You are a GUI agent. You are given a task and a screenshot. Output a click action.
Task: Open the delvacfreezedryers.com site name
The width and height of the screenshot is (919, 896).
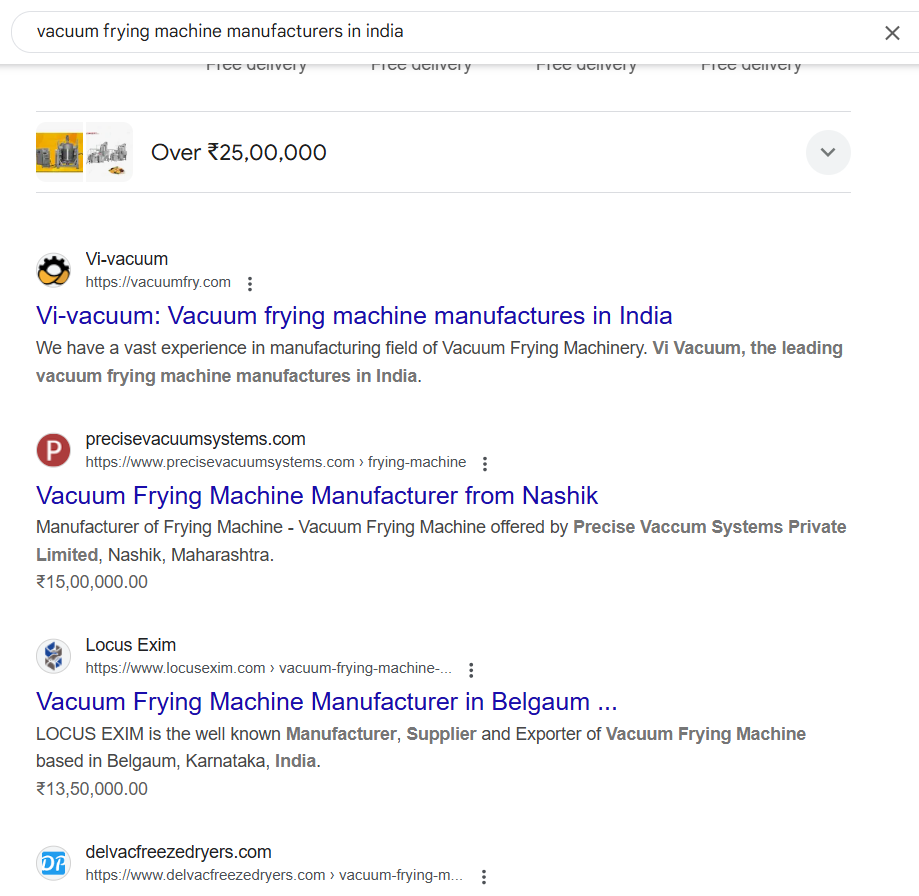pyautogui.click(x=179, y=852)
